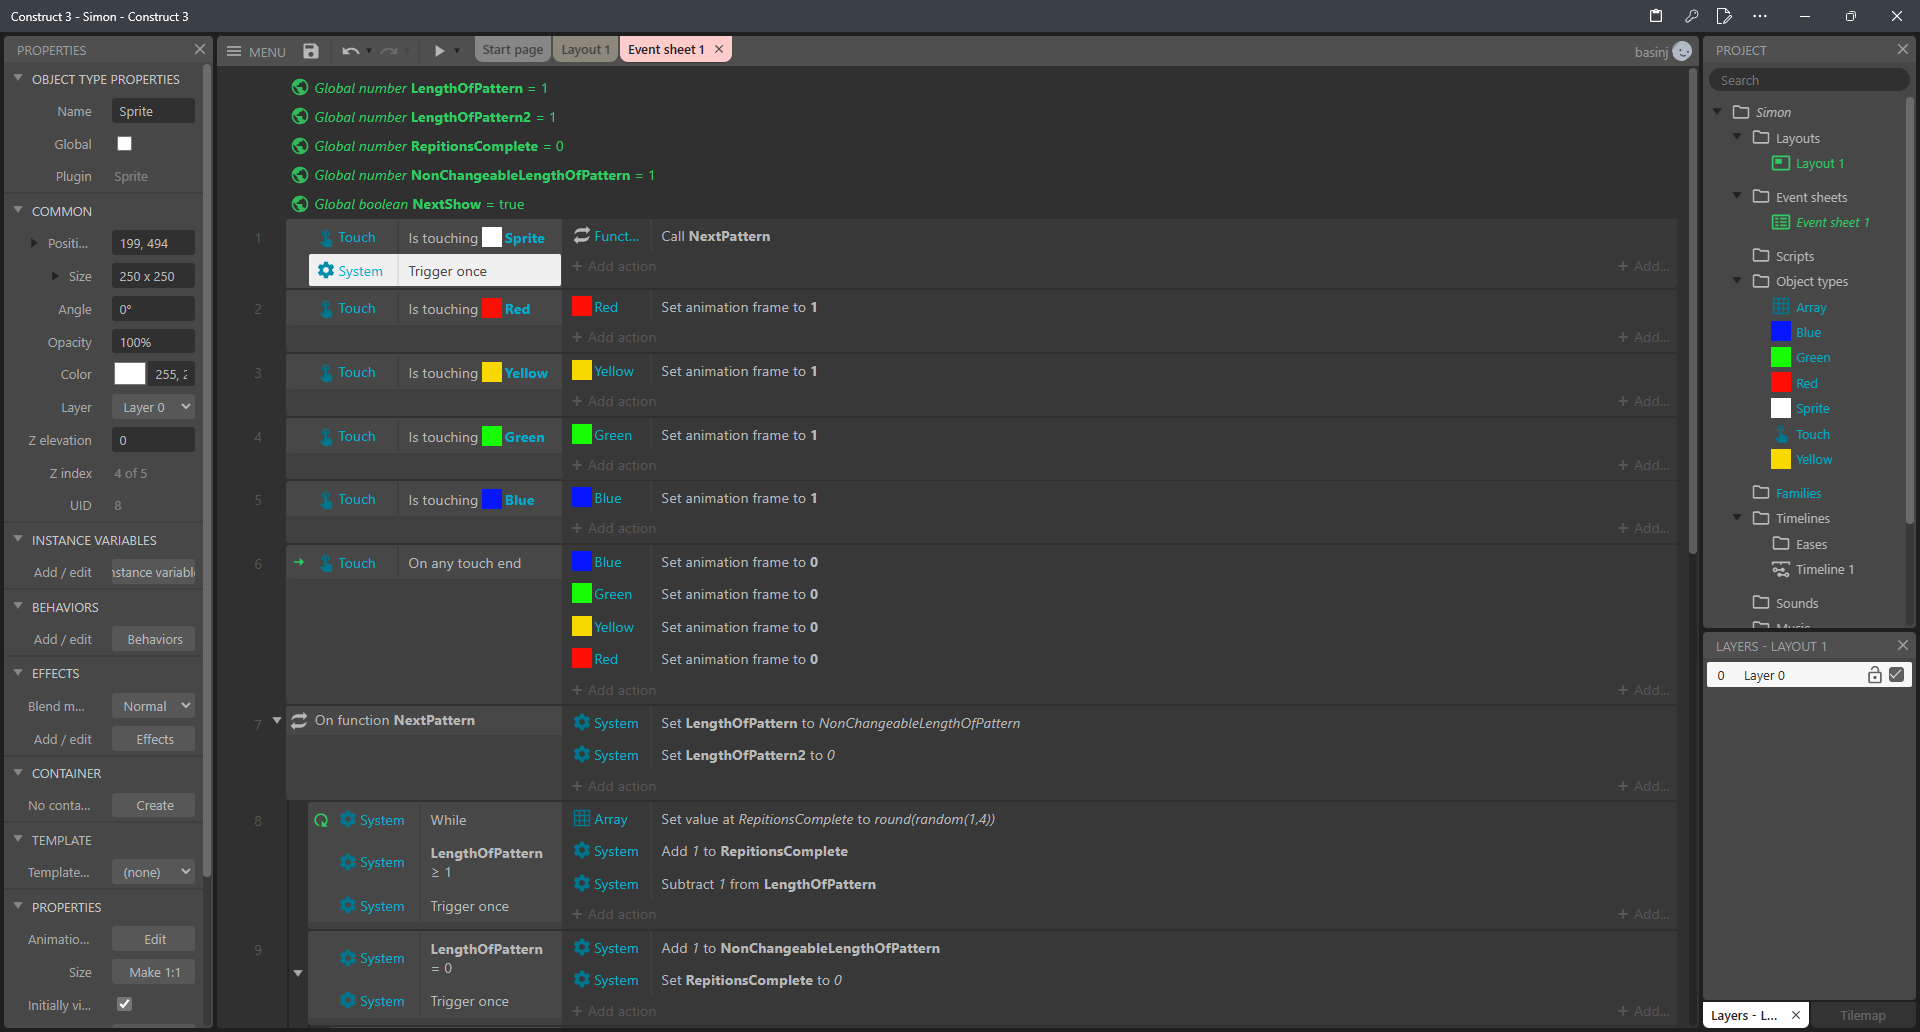Click the Make 1:1 size button

coord(154,972)
